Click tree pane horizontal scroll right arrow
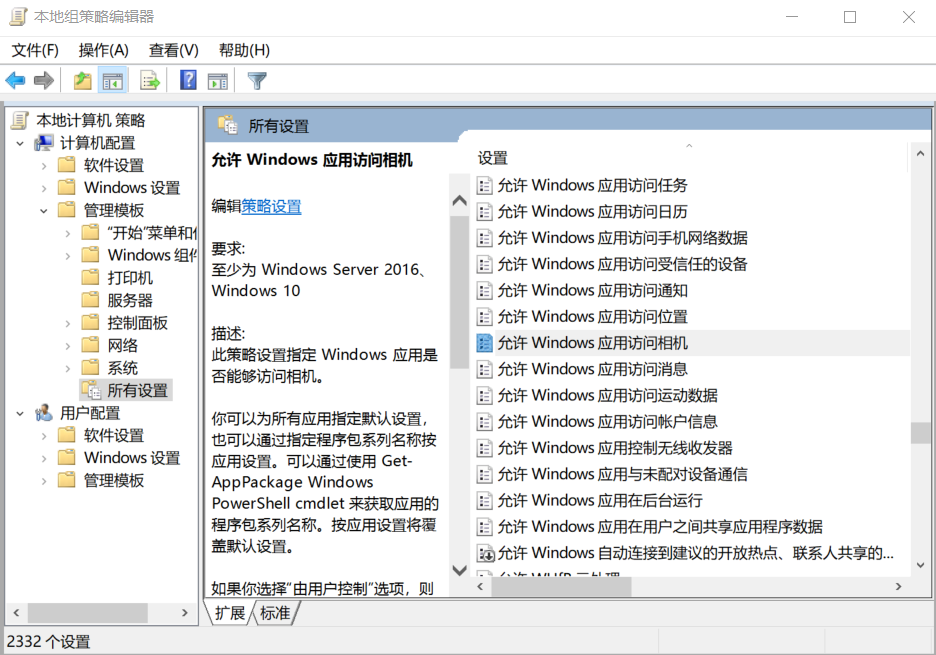 (185, 613)
